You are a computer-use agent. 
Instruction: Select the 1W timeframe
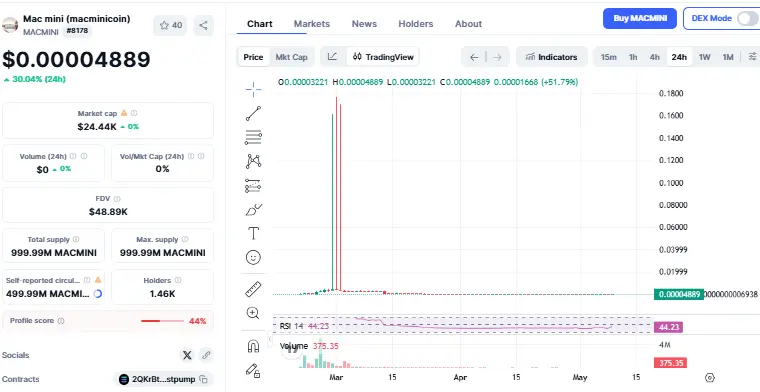tap(704, 57)
